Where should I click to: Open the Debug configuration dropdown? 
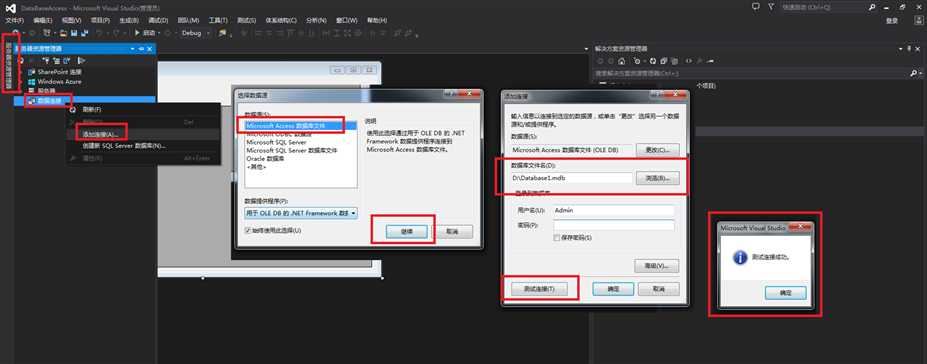196,33
